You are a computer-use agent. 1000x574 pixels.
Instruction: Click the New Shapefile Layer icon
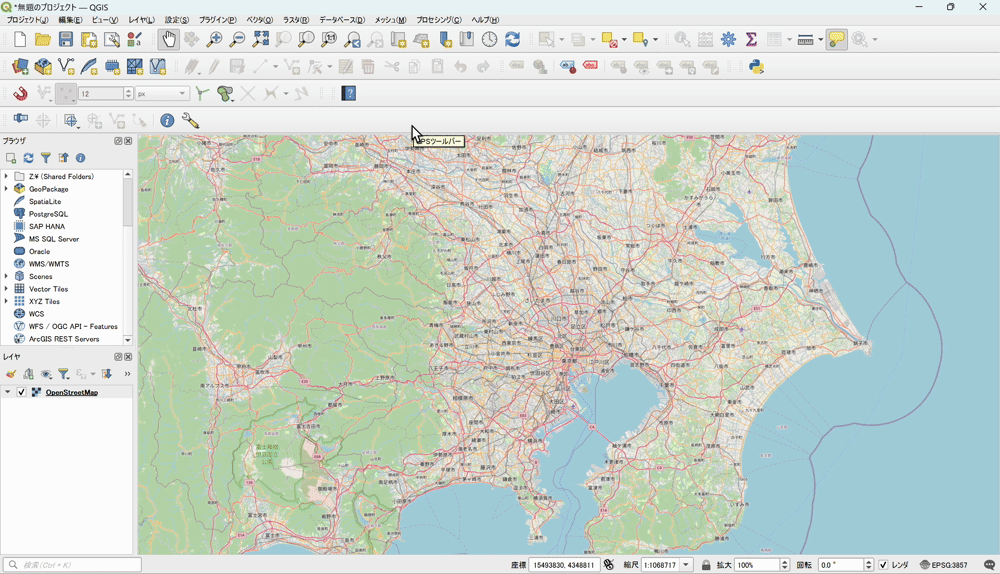[x=66, y=66]
